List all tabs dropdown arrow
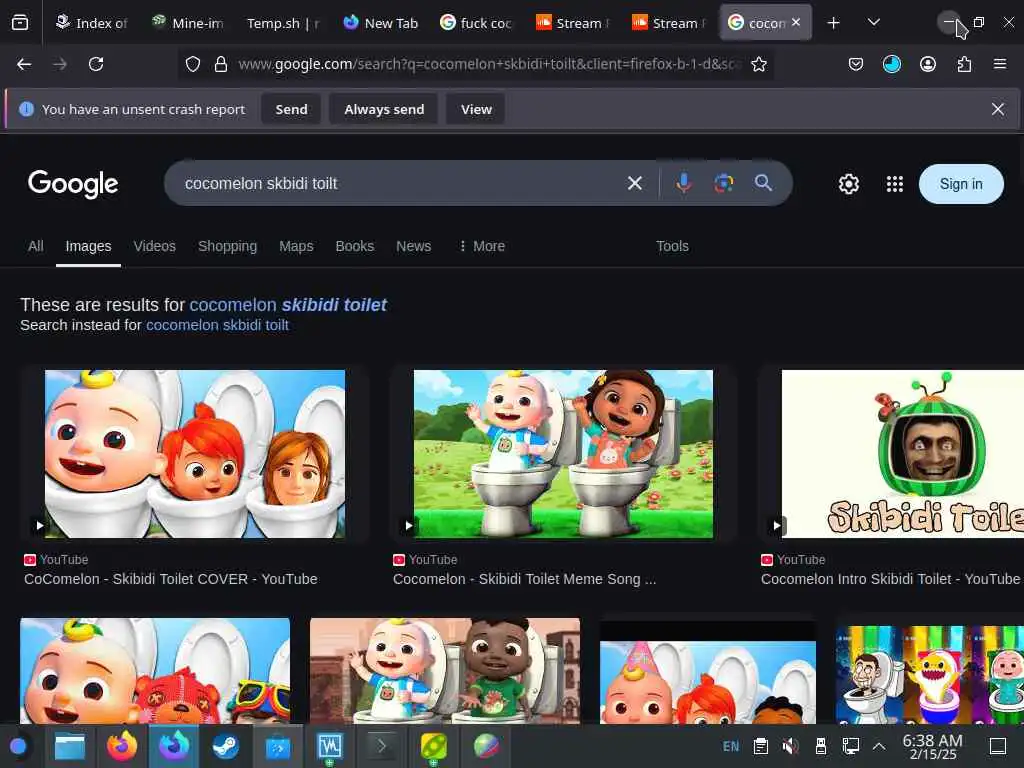The width and height of the screenshot is (1024, 768). tap(874, 23)
